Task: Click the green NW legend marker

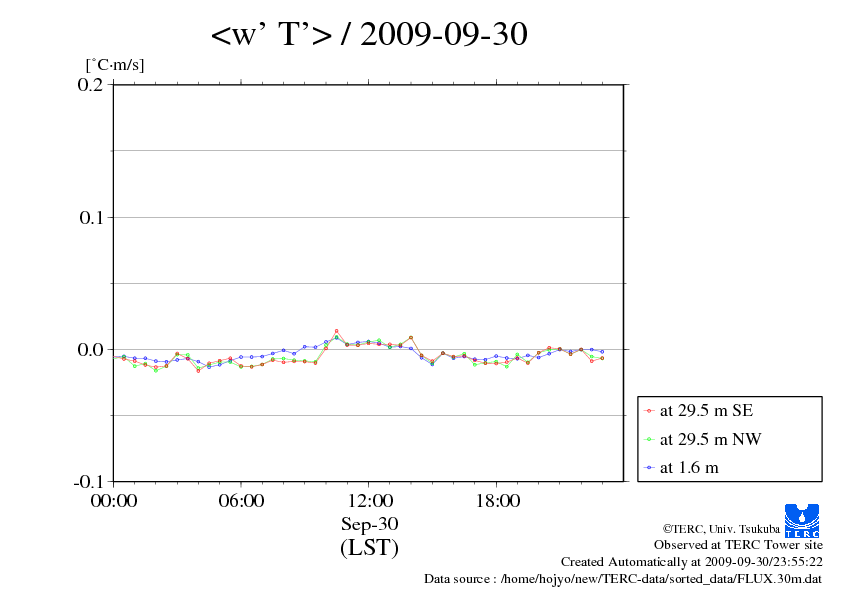Action: point(649,440)
